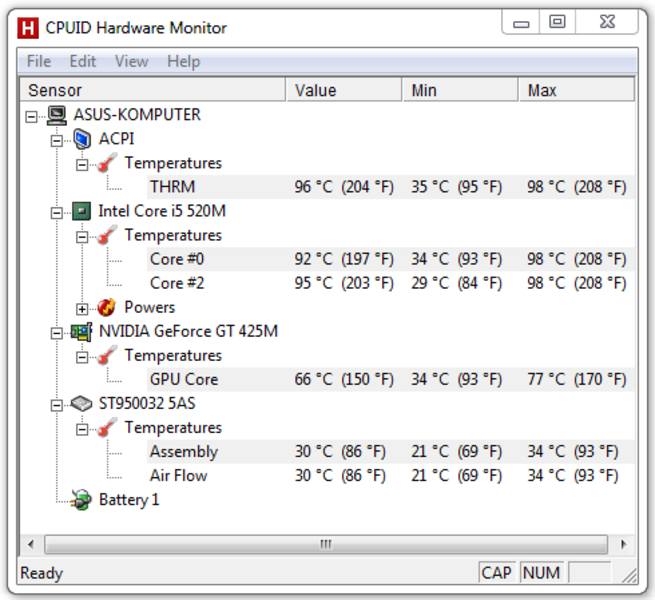Click the thermometer icon under Intel Core i5
Viewport: 655px width, 600px height.
point(107,235)
